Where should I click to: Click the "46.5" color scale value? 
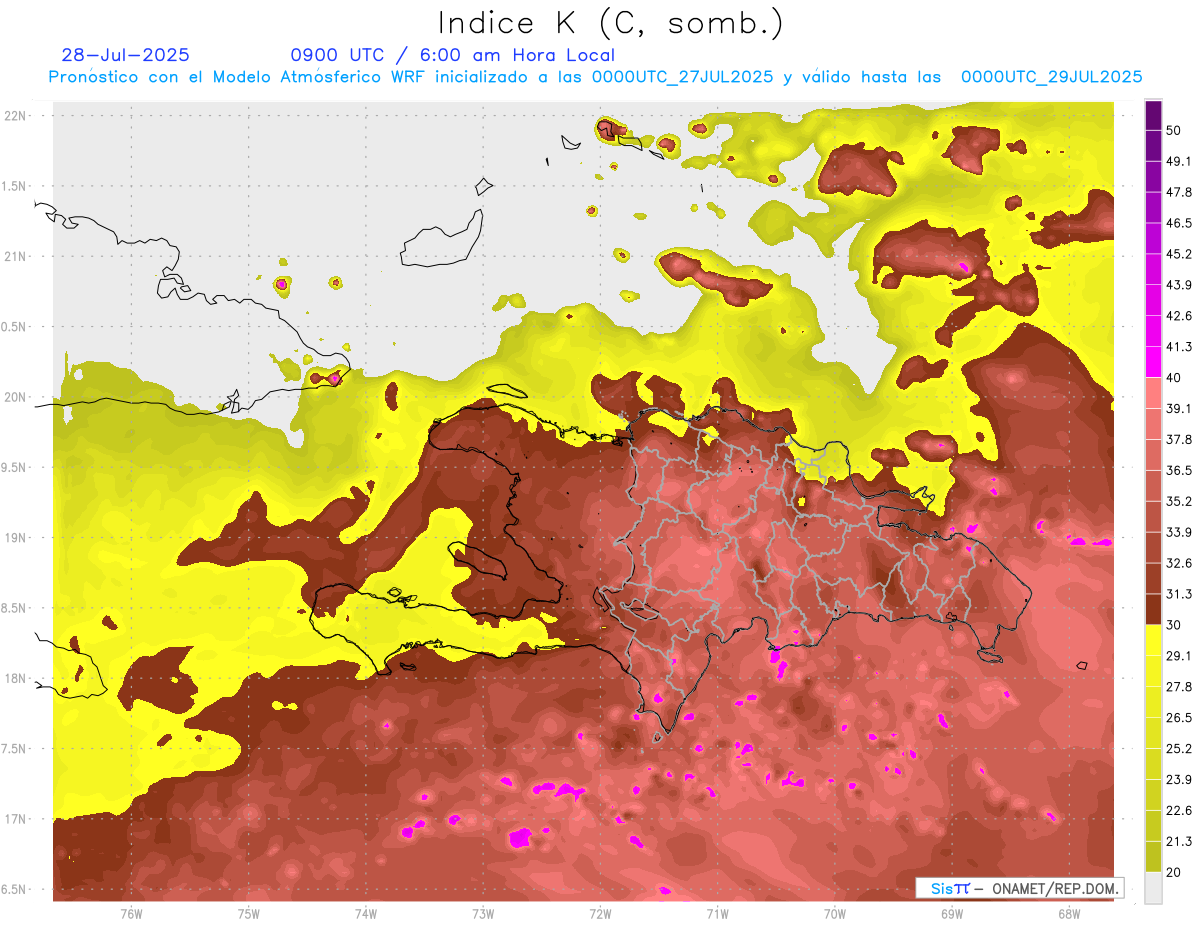pos(1179,223)
